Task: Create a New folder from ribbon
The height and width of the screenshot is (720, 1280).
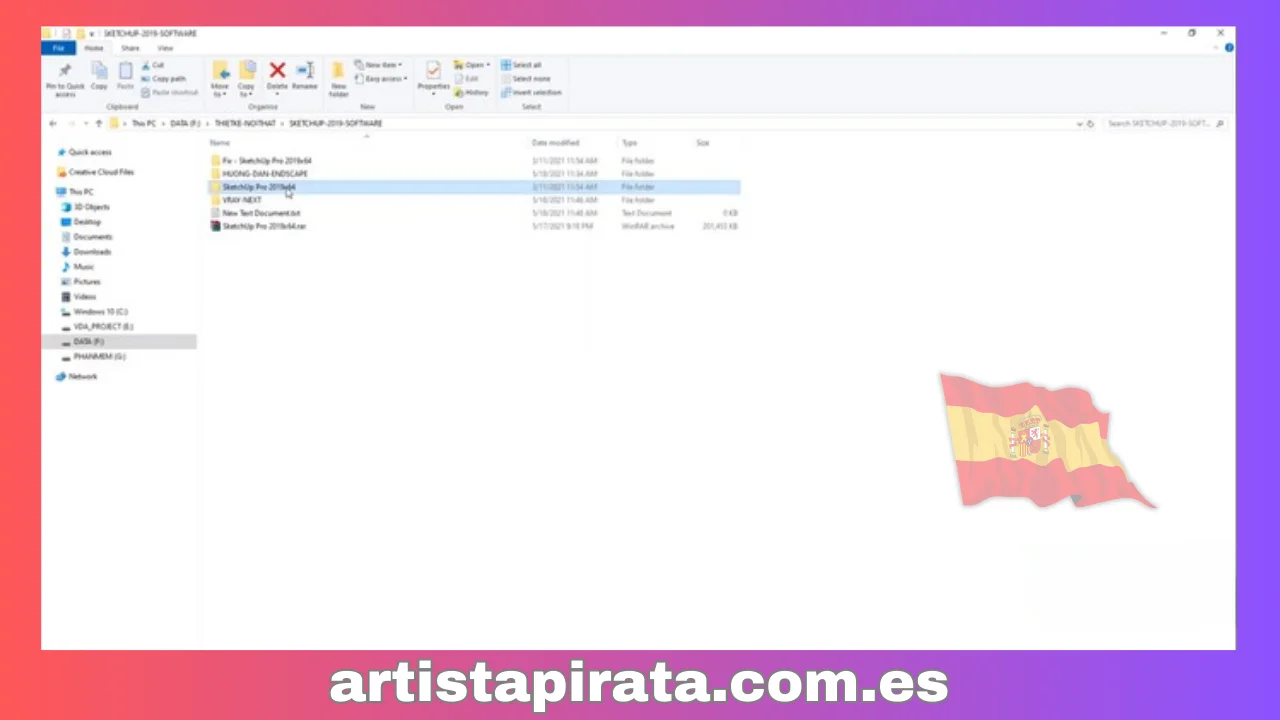Action: [x=339, y=78]
